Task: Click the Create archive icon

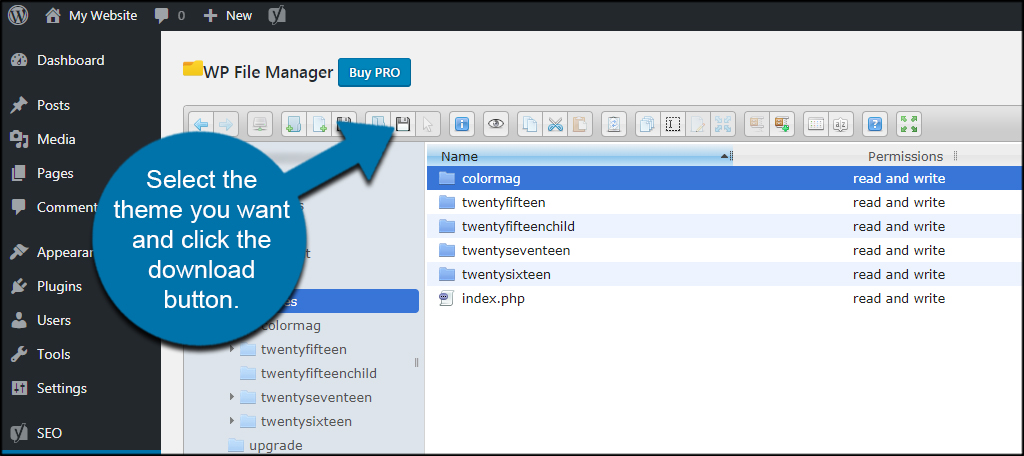Action: click(x=781, y=123)
